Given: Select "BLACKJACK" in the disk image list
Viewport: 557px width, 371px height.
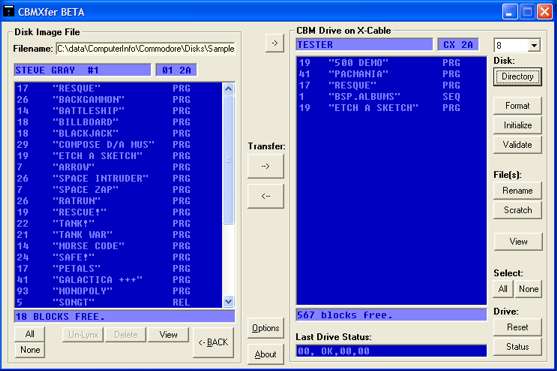Looking at the screenshot, I should click(118, 133).
